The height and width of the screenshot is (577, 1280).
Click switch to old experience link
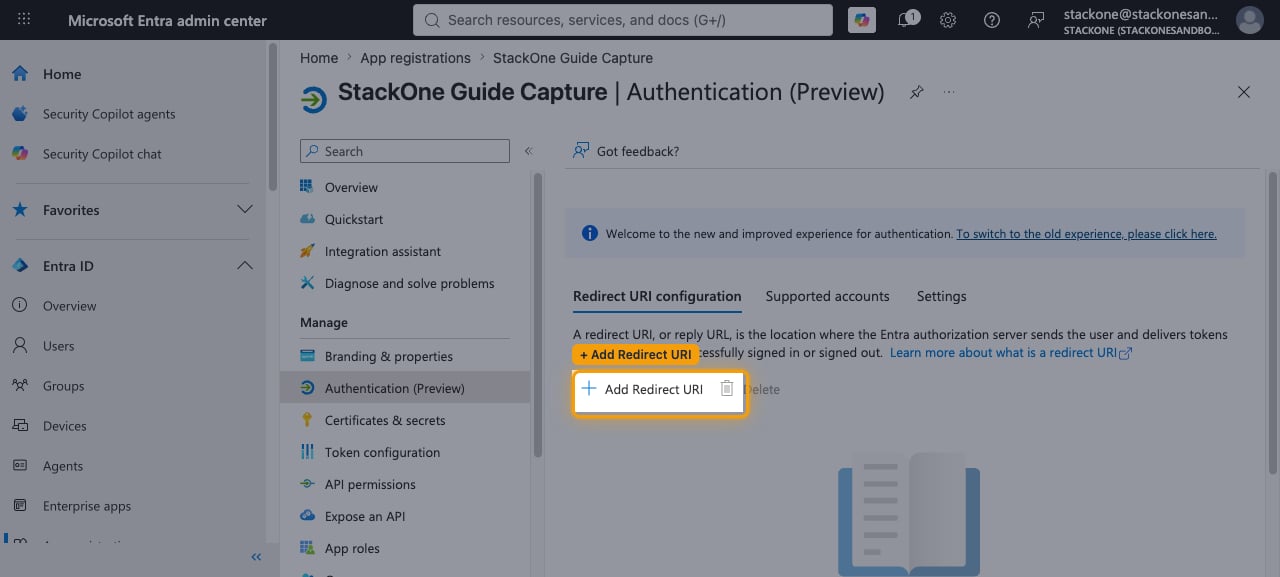1086,234
